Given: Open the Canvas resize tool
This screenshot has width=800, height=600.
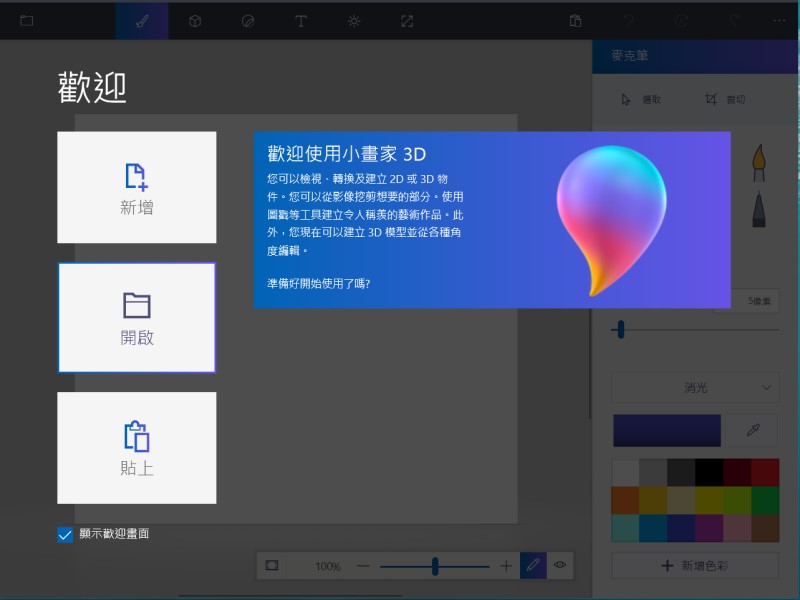Looking at the screenshot, I should pyautogui.click(x=407, y=21).
